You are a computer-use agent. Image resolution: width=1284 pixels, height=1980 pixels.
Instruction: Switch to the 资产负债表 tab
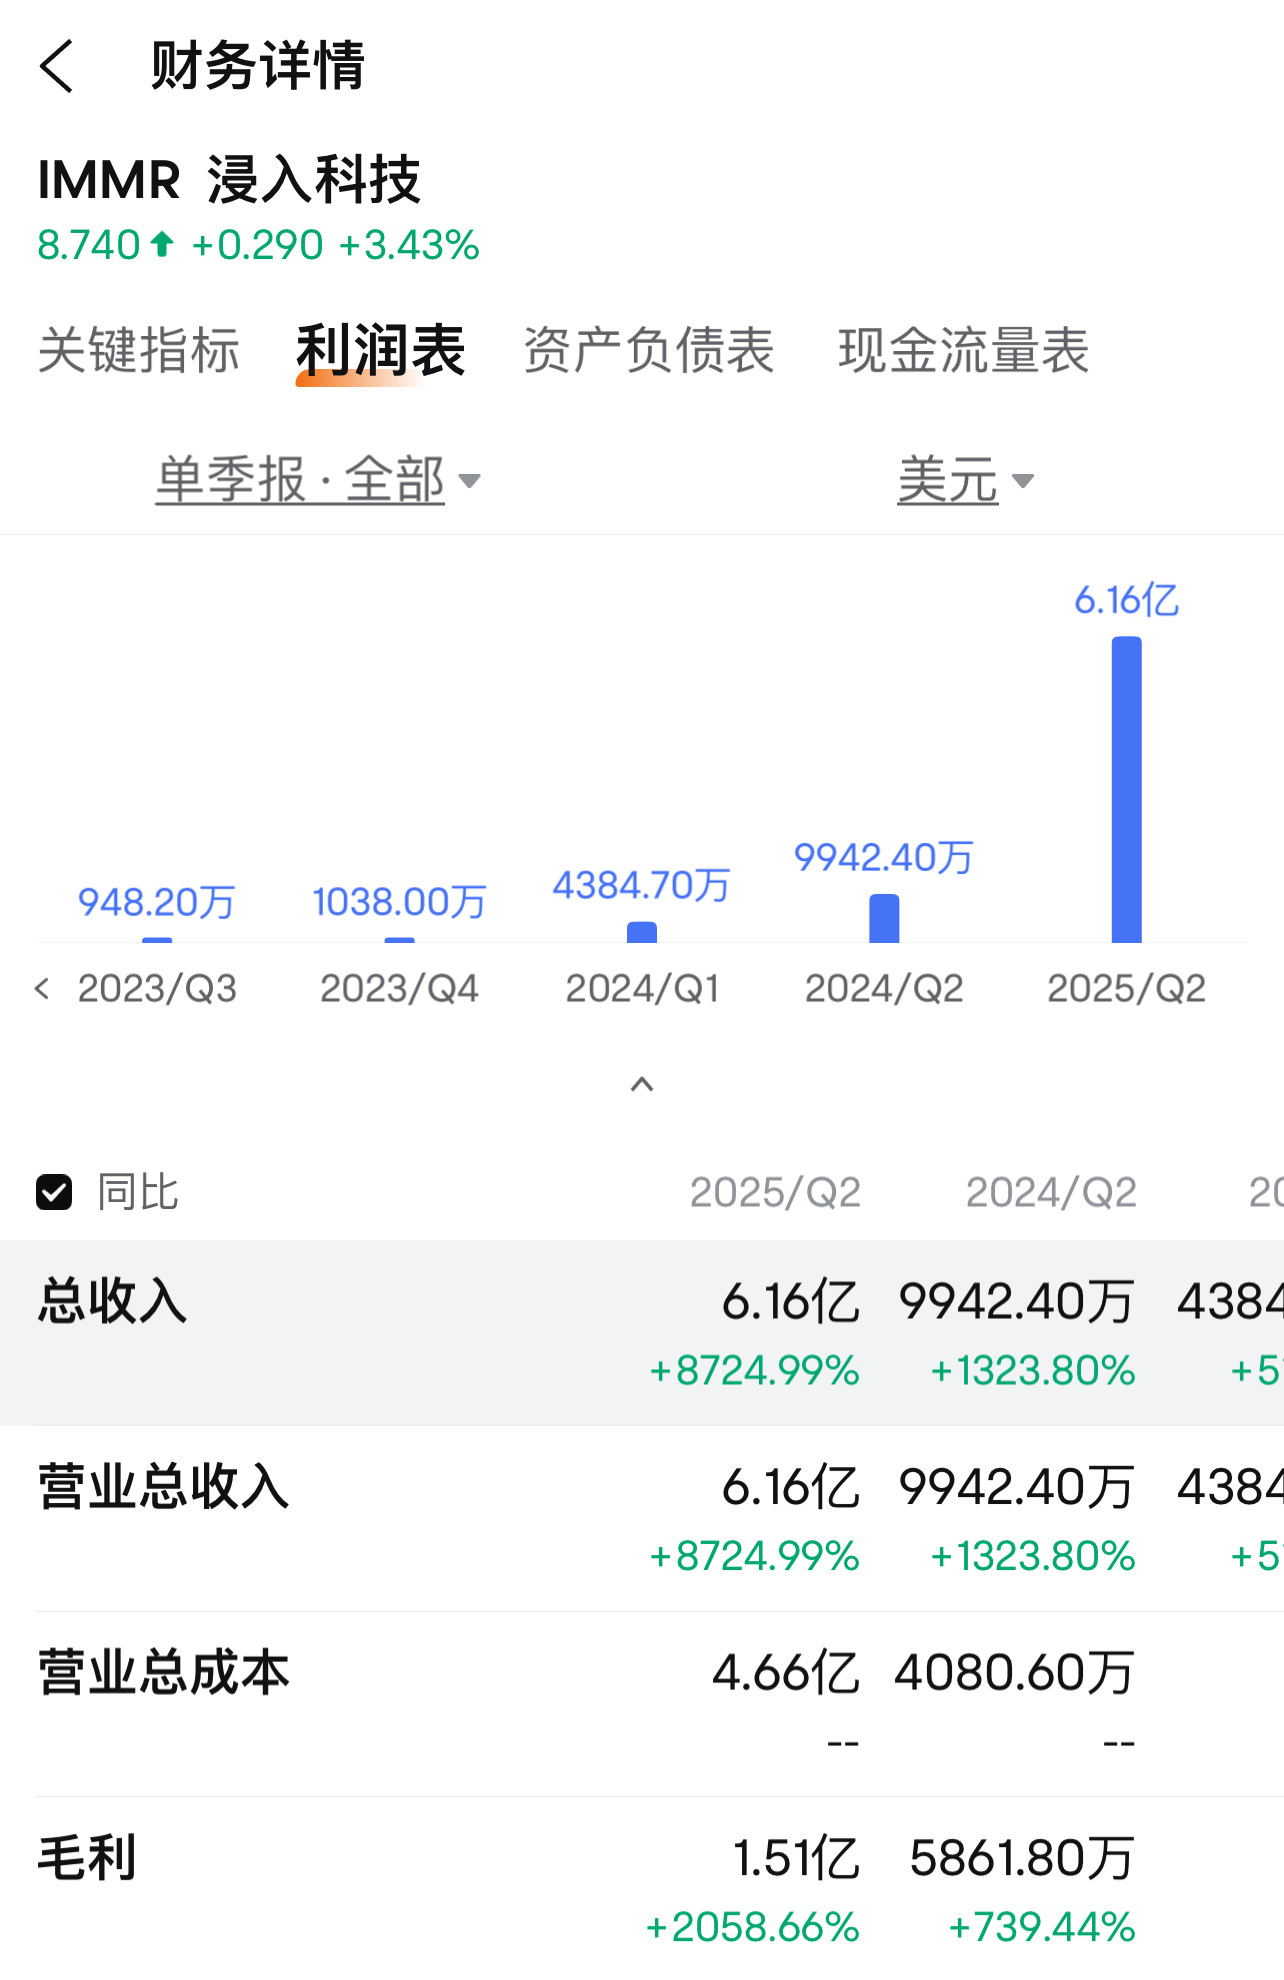[x=649, y=350]
